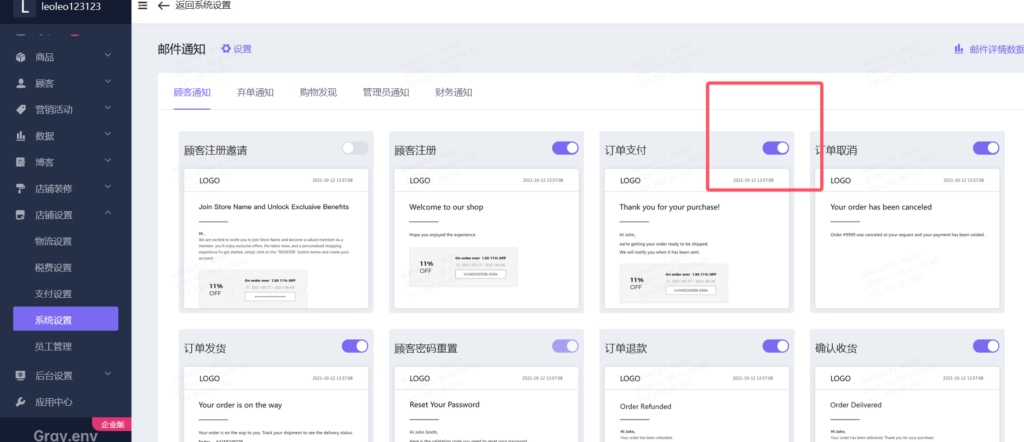Click the 应用中心 wrench icon
The width and height of the screenshot is (1024, 442).
21,402
